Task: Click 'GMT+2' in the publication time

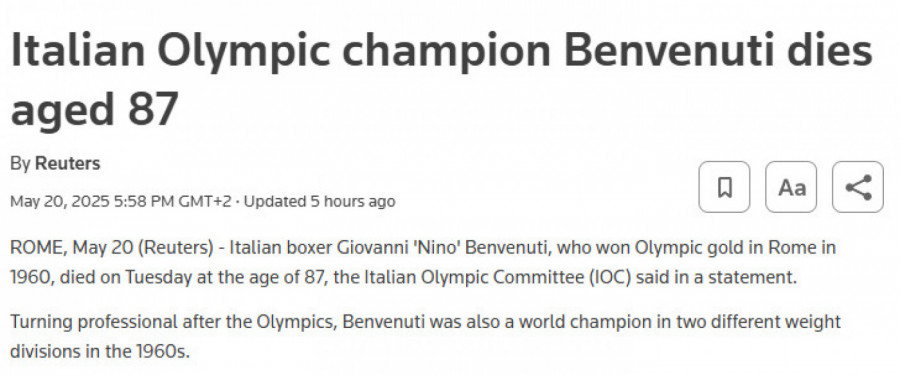Action: pyautogui.click(x=205, y=202)
